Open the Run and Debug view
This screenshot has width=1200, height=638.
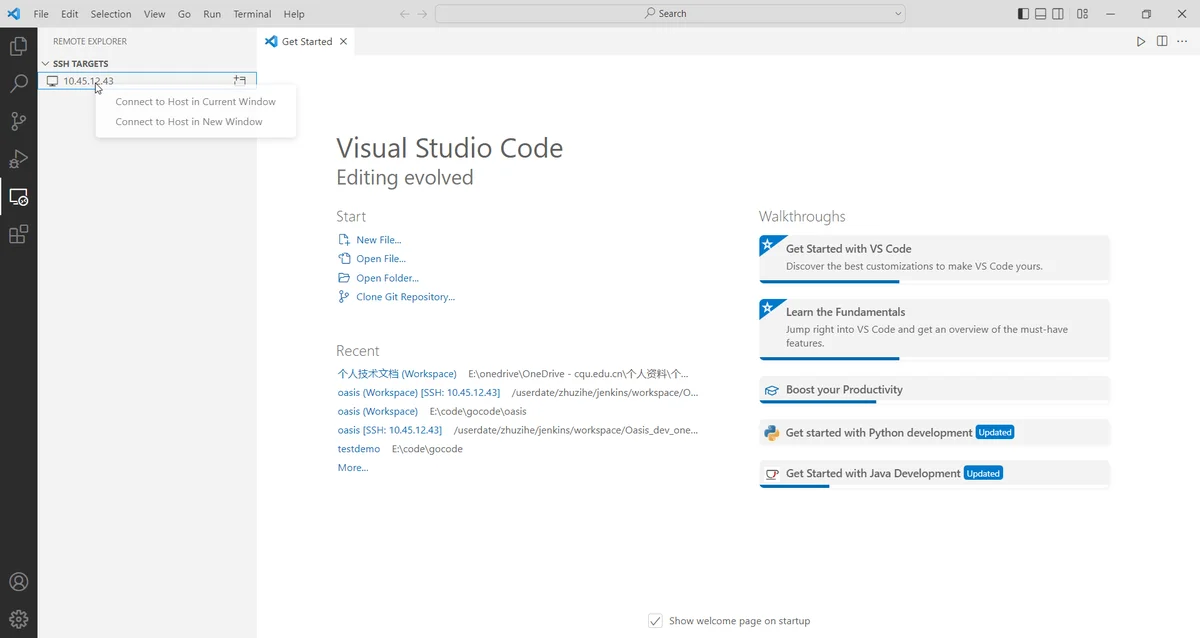(18, 159)
